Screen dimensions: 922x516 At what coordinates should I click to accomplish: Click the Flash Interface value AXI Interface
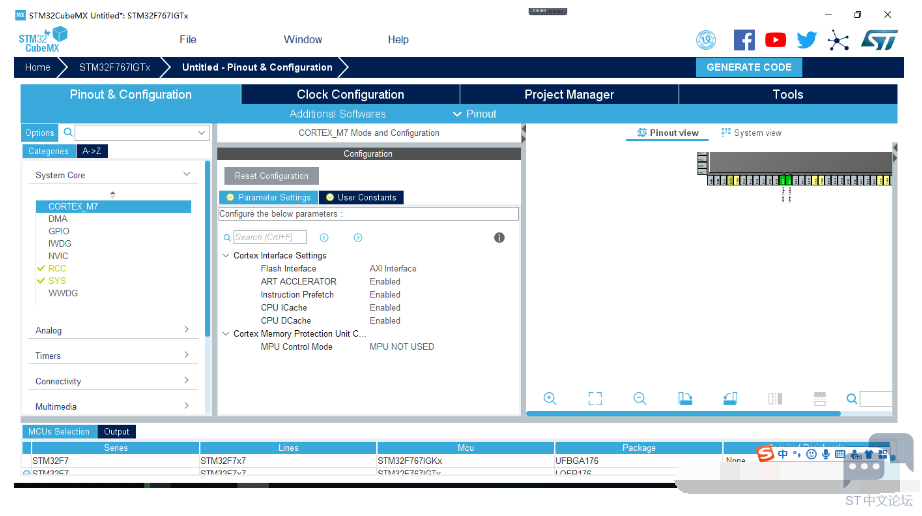(x=393, y=269)
